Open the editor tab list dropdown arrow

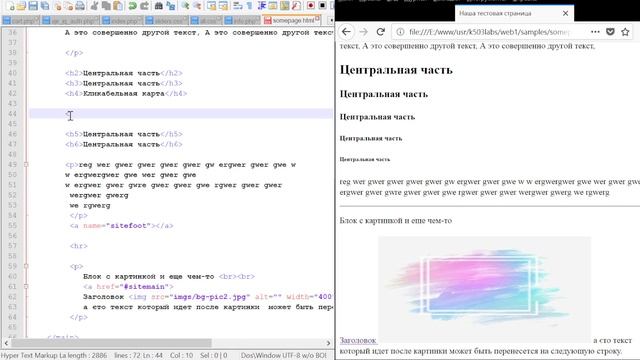330,20
